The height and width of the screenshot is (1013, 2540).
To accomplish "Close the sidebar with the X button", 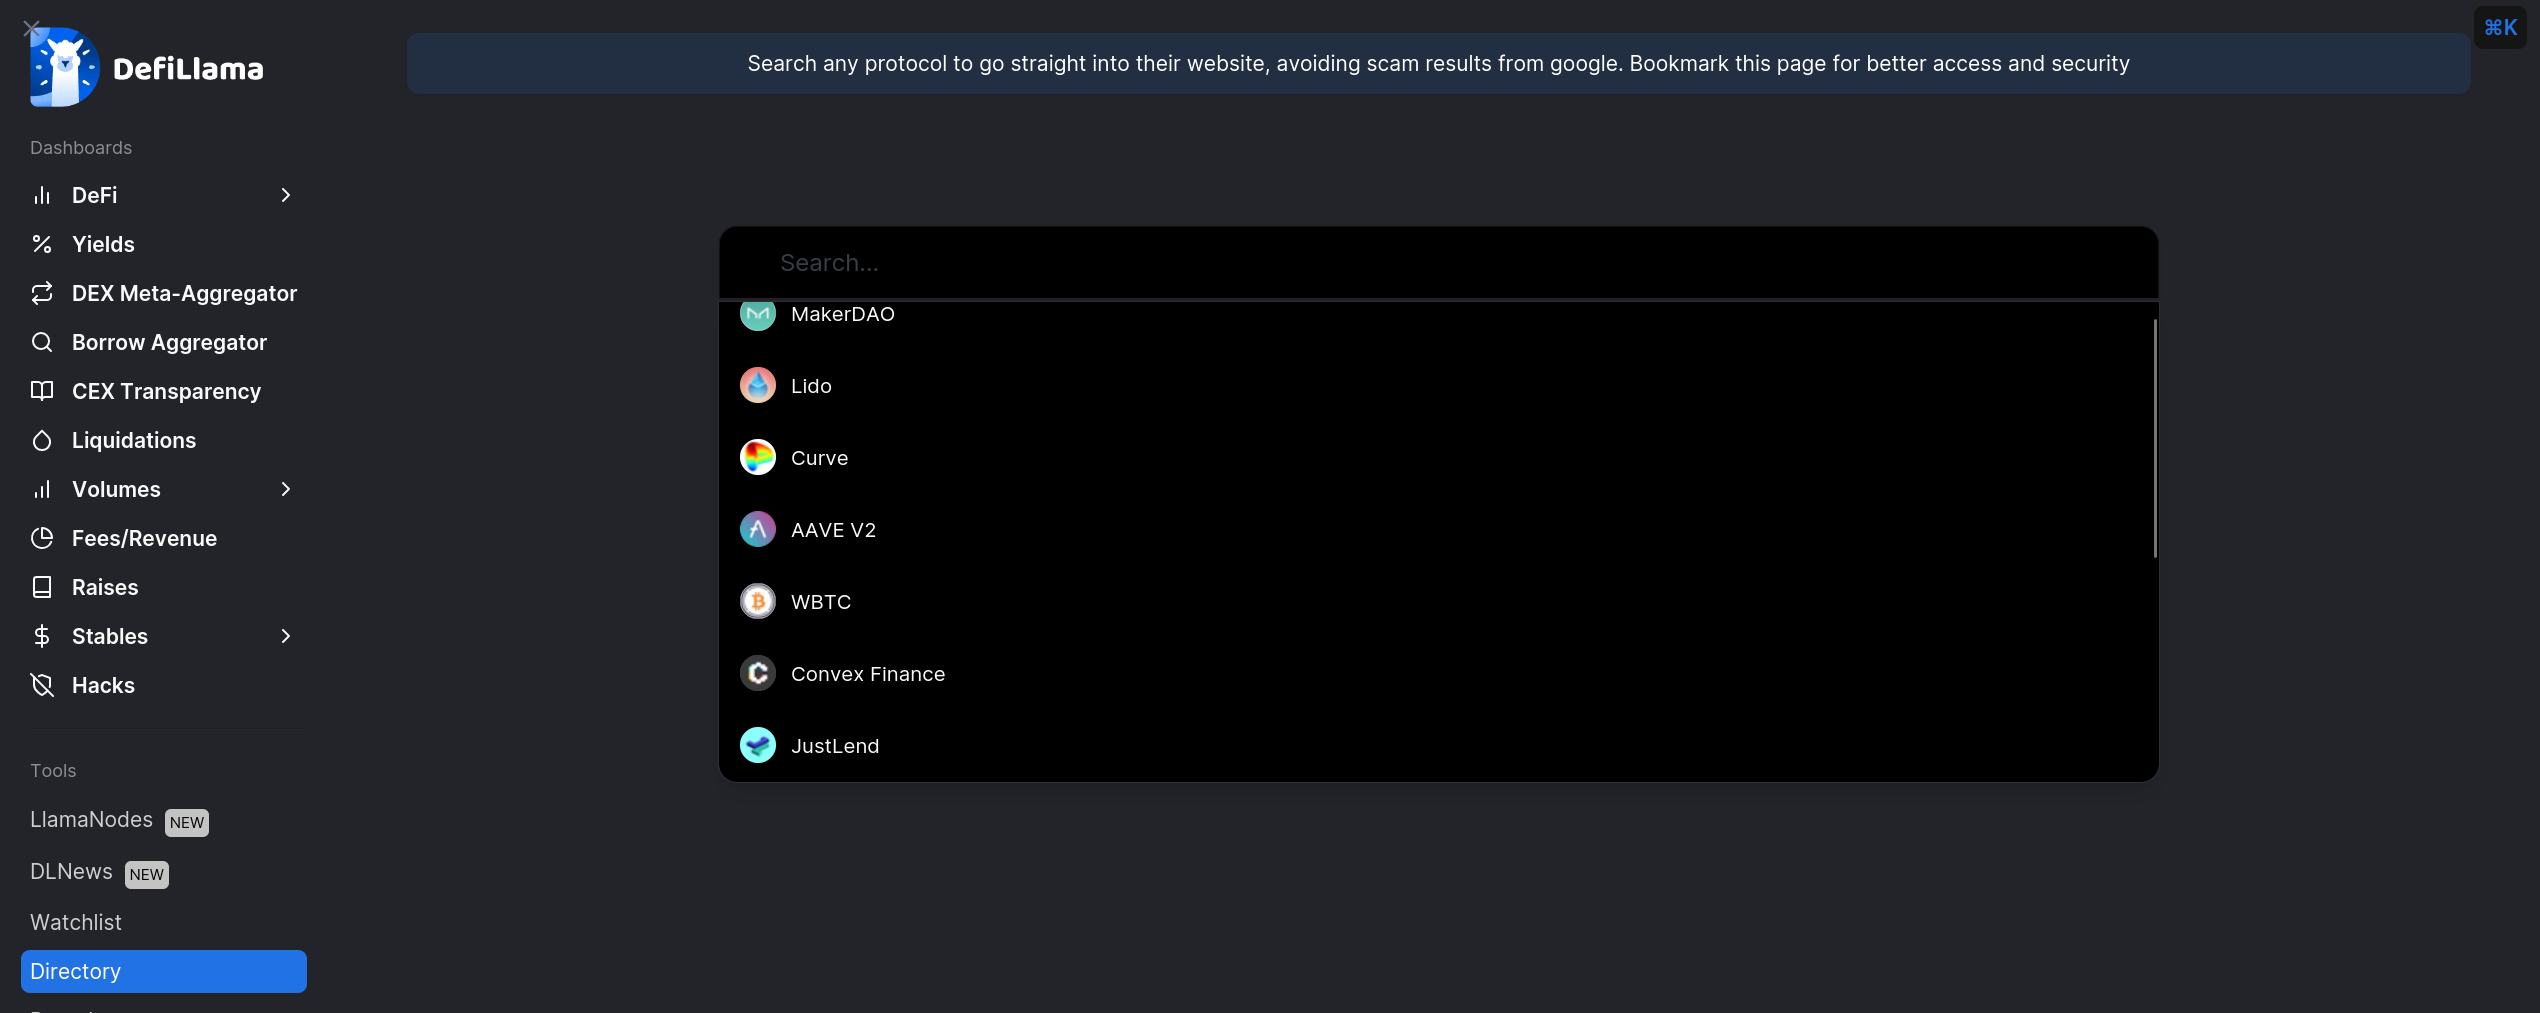I will [x=31, y=29].
